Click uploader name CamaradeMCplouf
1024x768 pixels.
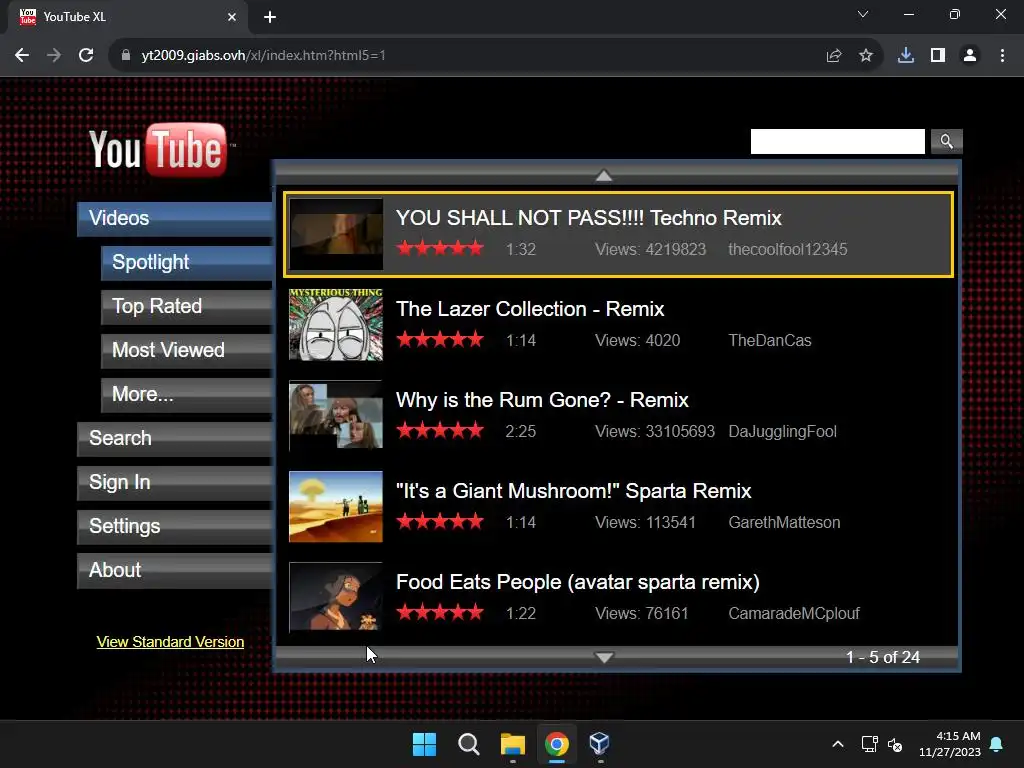(x=794, y=613)
